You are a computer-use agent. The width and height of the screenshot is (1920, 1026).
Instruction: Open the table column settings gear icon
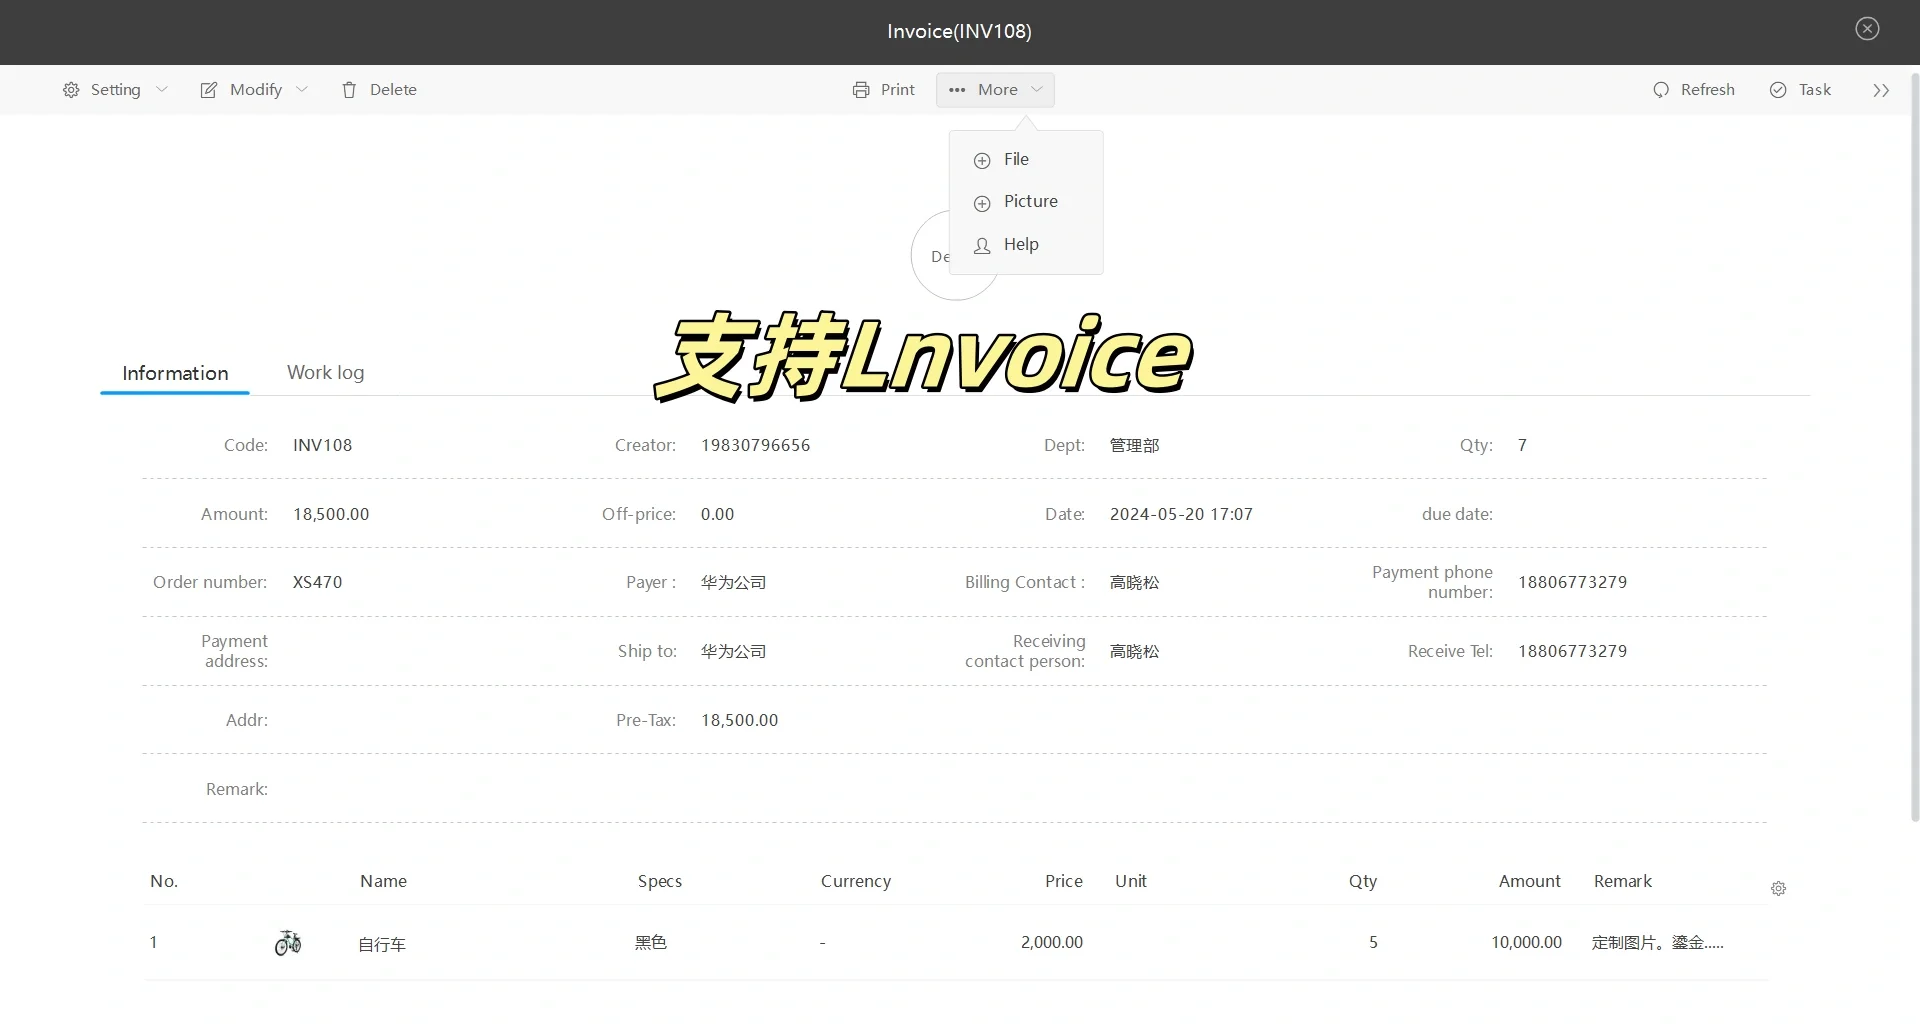(1778, 888)
